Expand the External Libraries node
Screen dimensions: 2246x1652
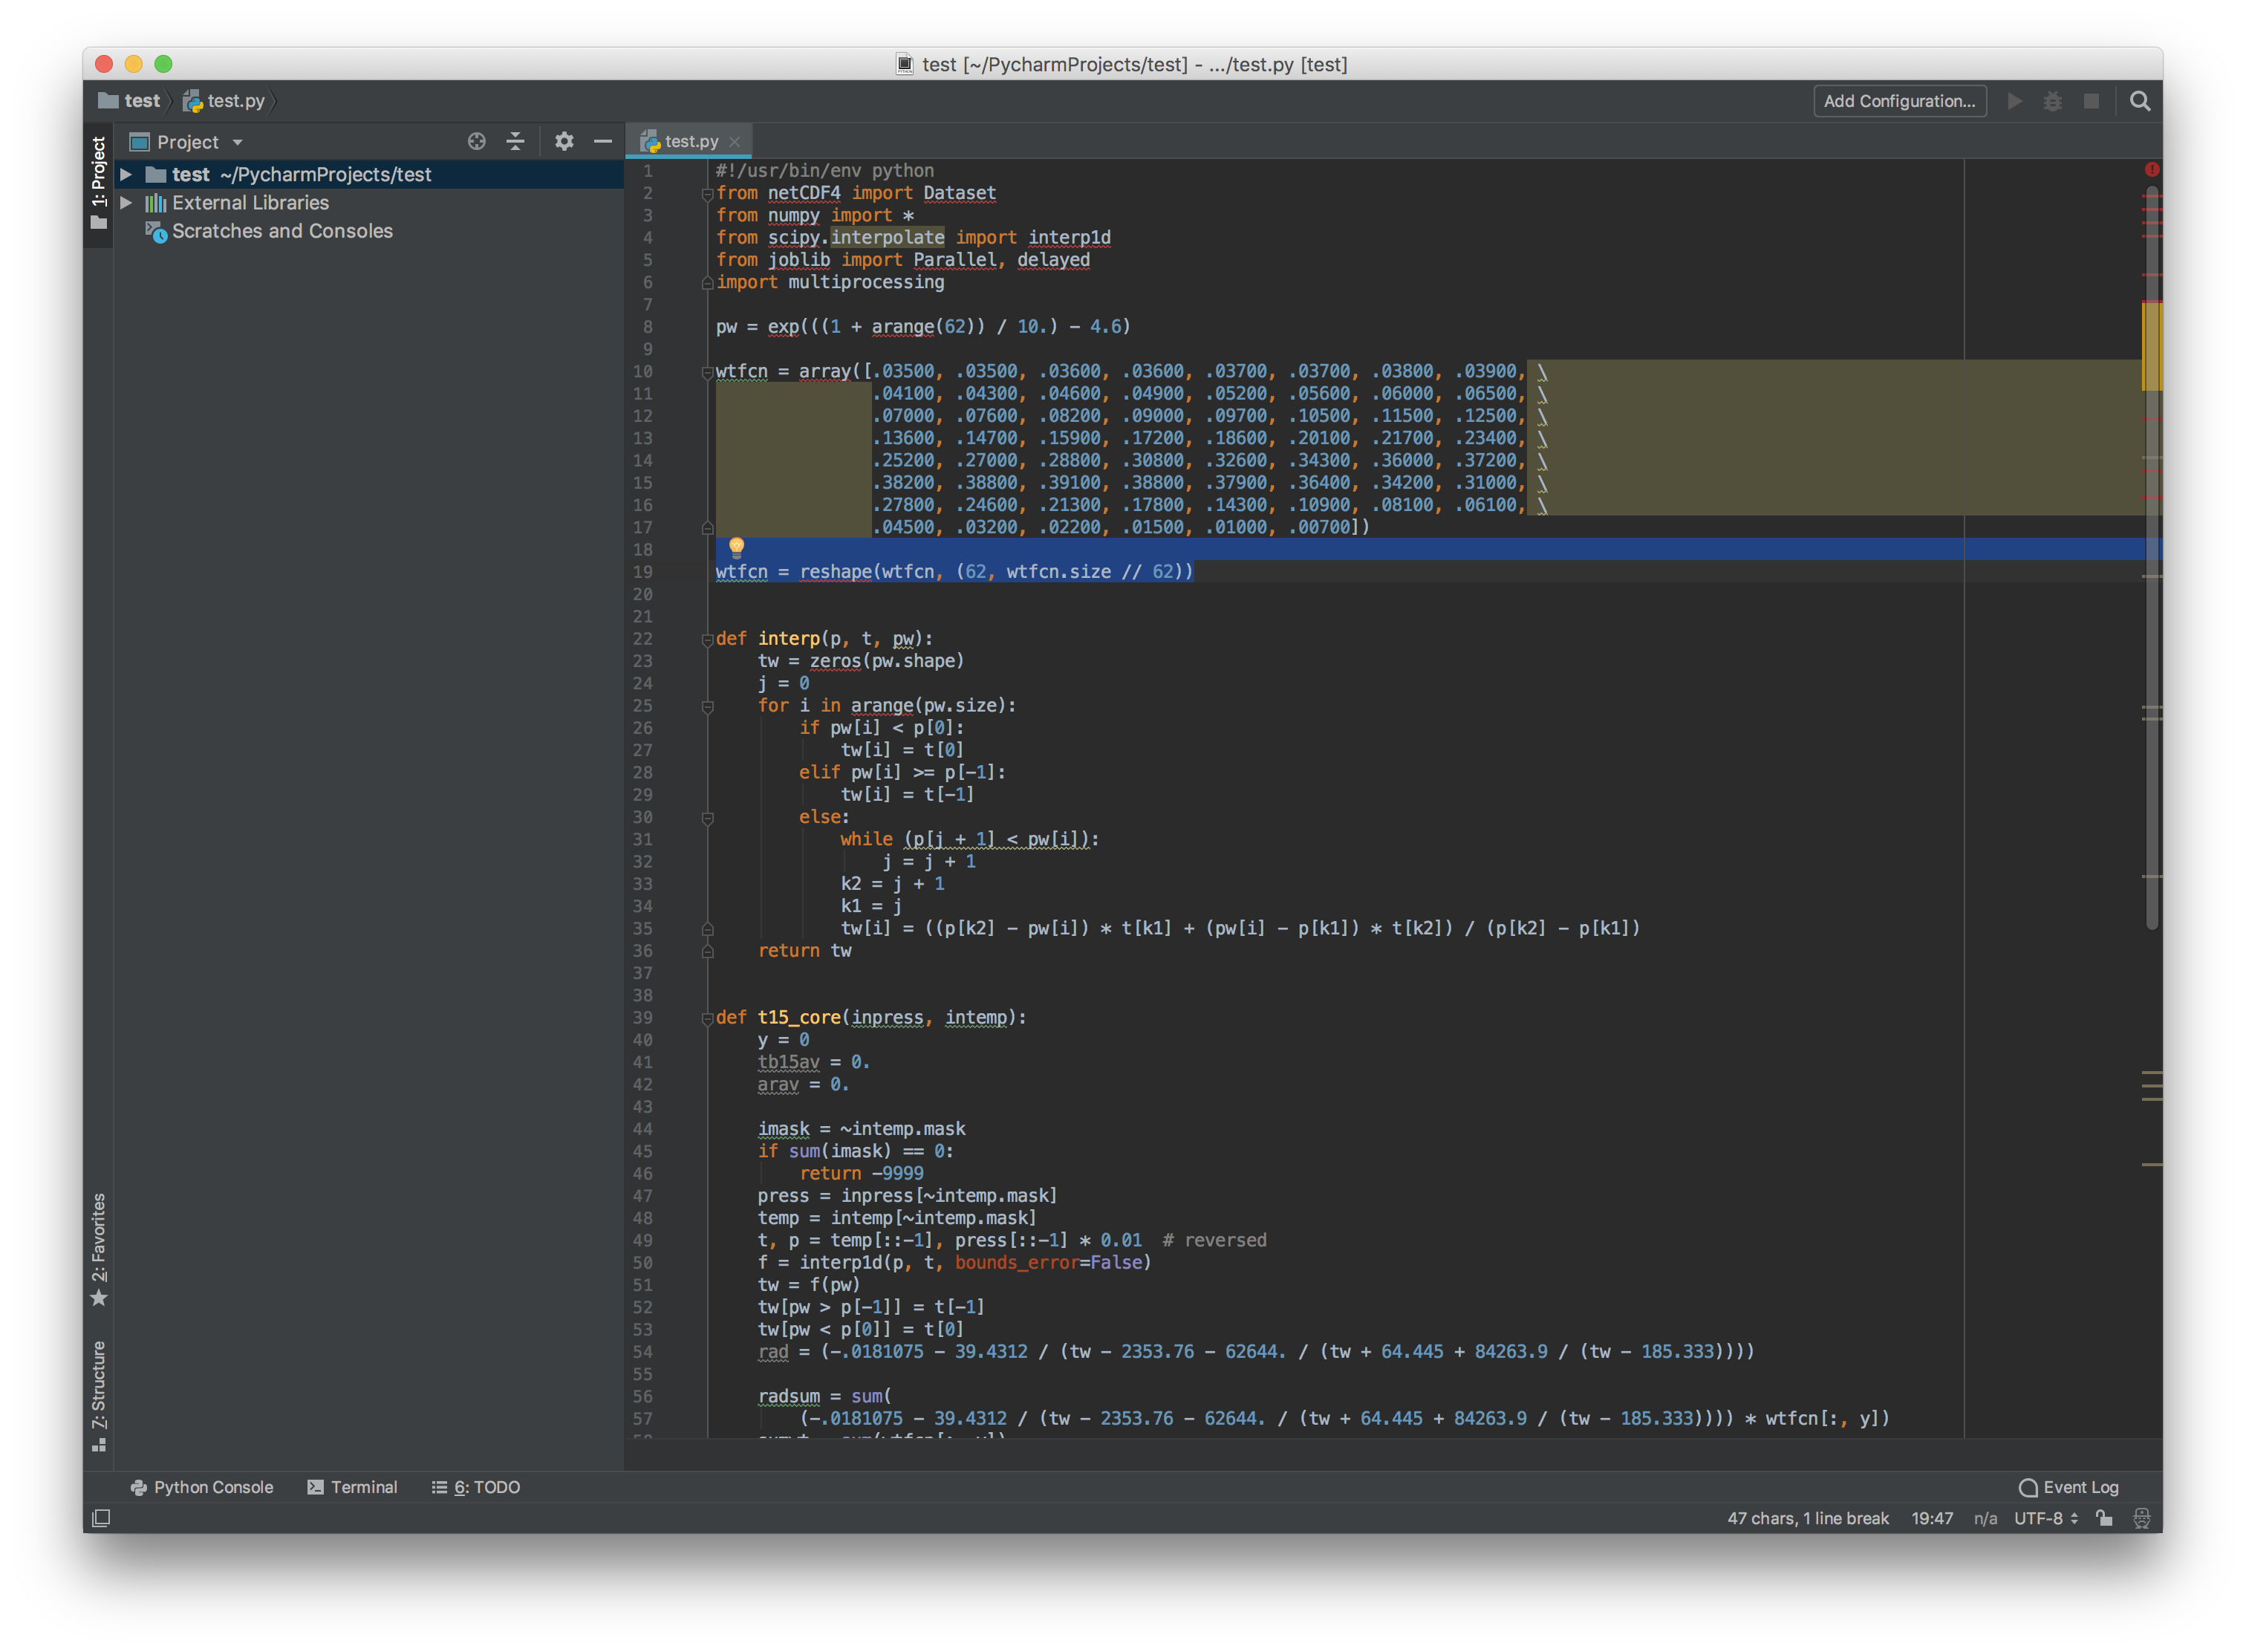127,203
